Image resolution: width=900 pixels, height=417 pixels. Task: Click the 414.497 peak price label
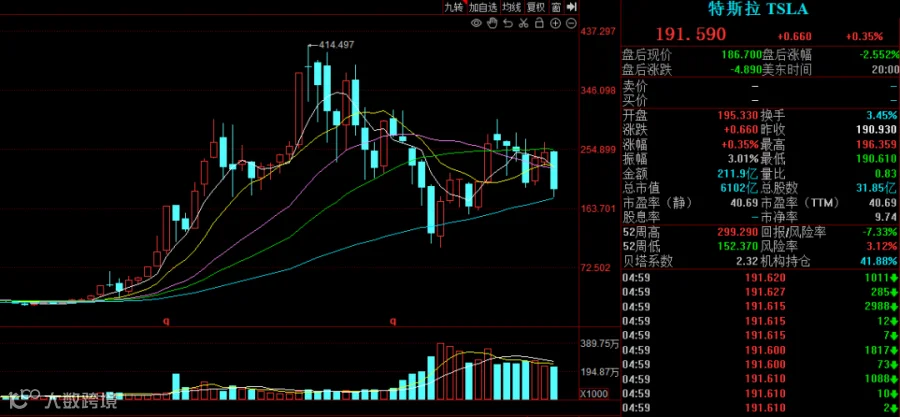[x=336, y=45]
